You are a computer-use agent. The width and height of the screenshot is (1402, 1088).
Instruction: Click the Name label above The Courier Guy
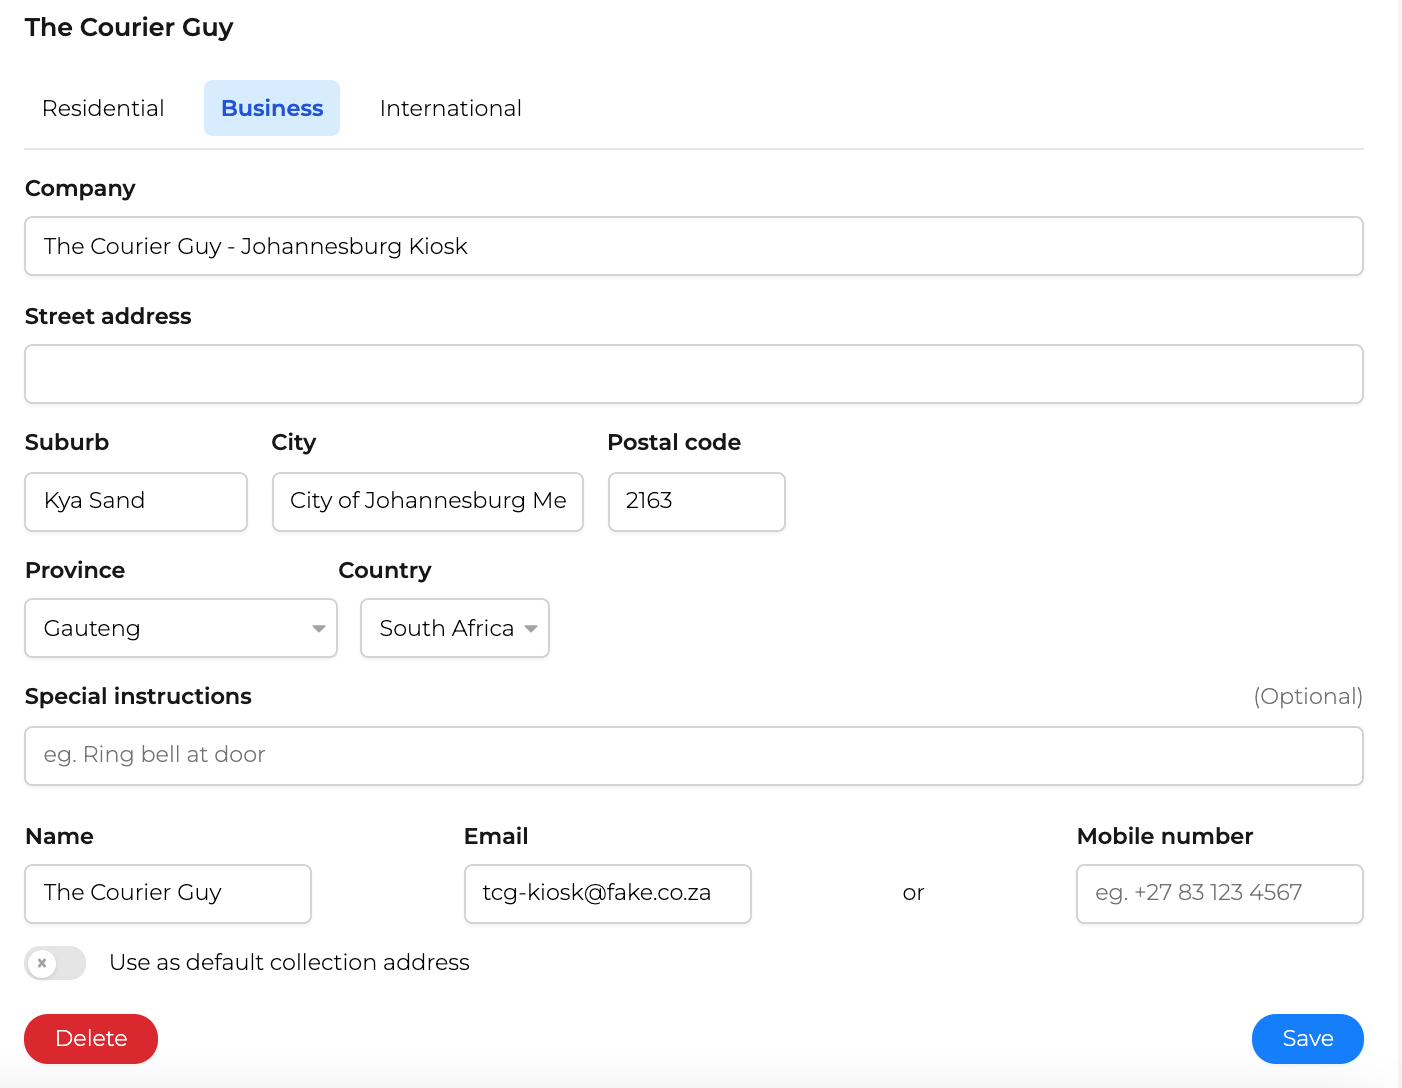59,836
